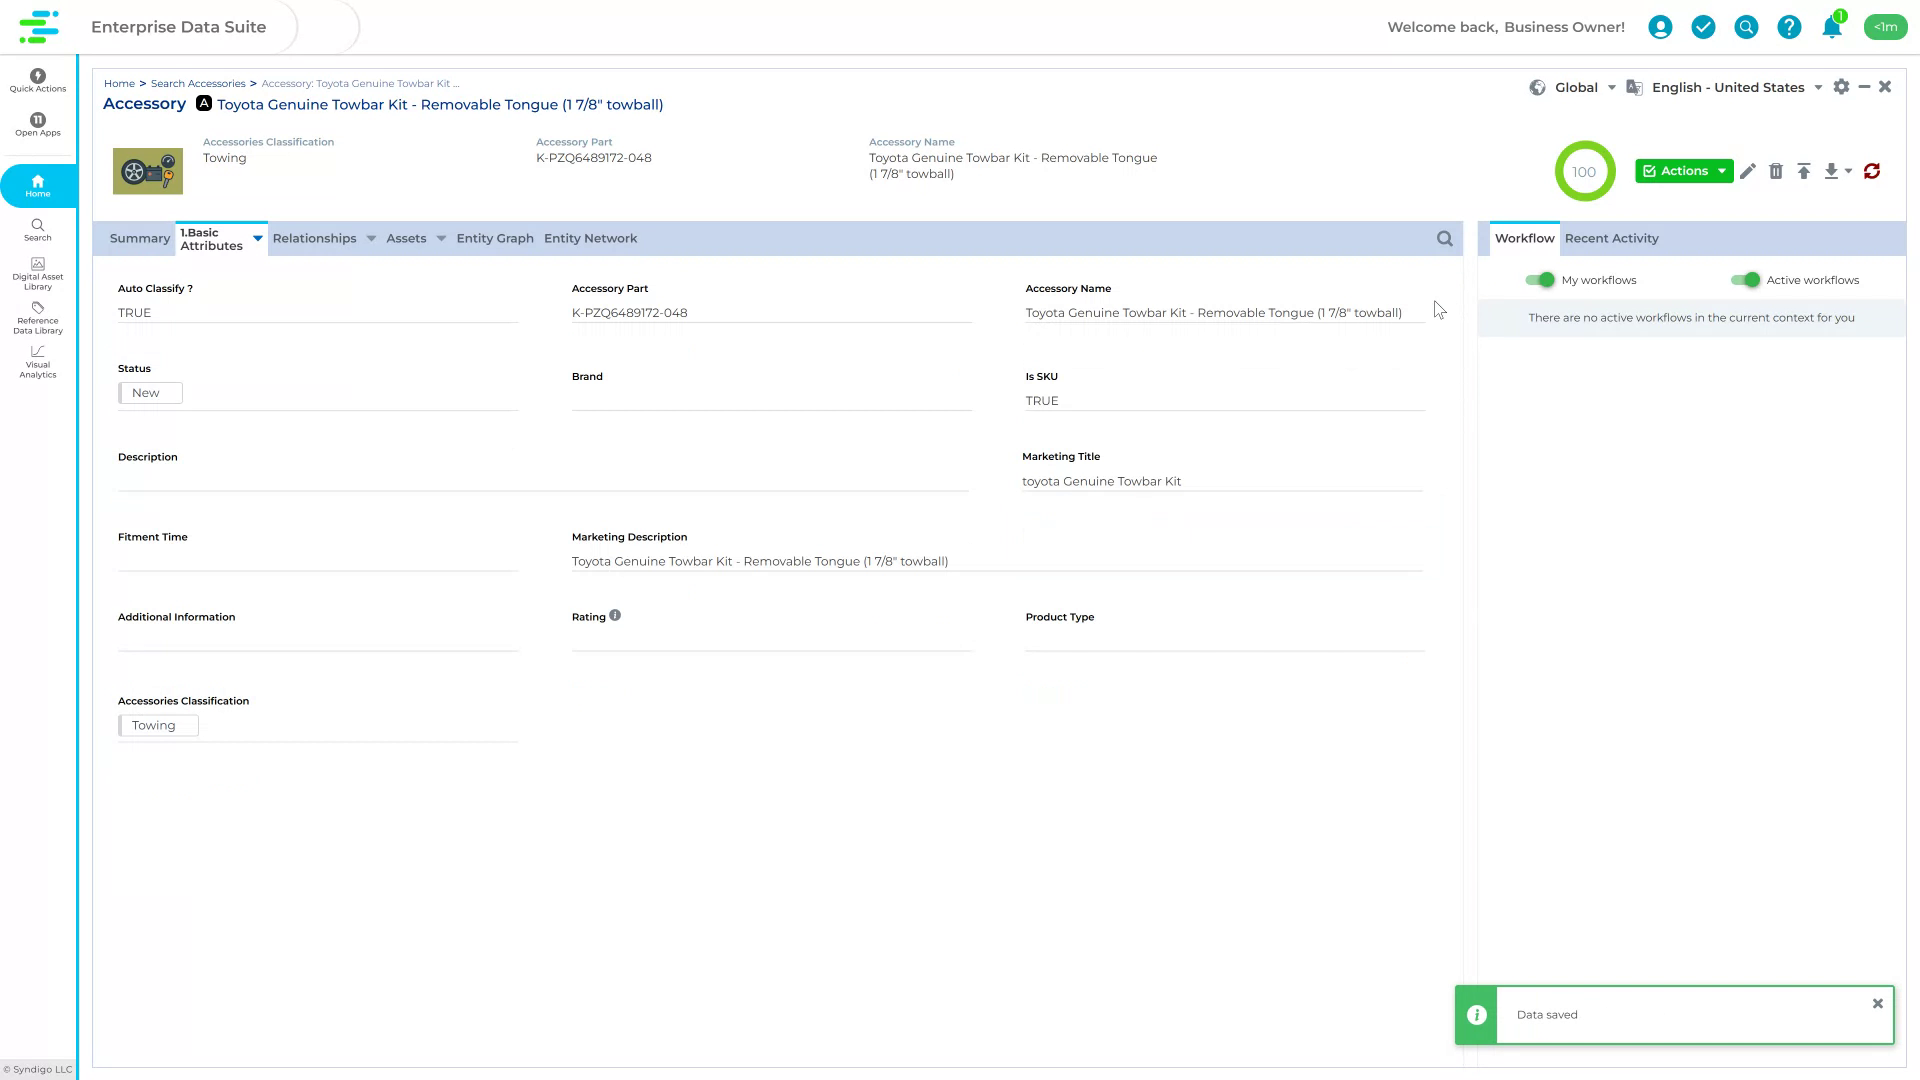Expand the Relationships tab chevron
This screenshot has height=1080, width=1920.
click(371, 238)
